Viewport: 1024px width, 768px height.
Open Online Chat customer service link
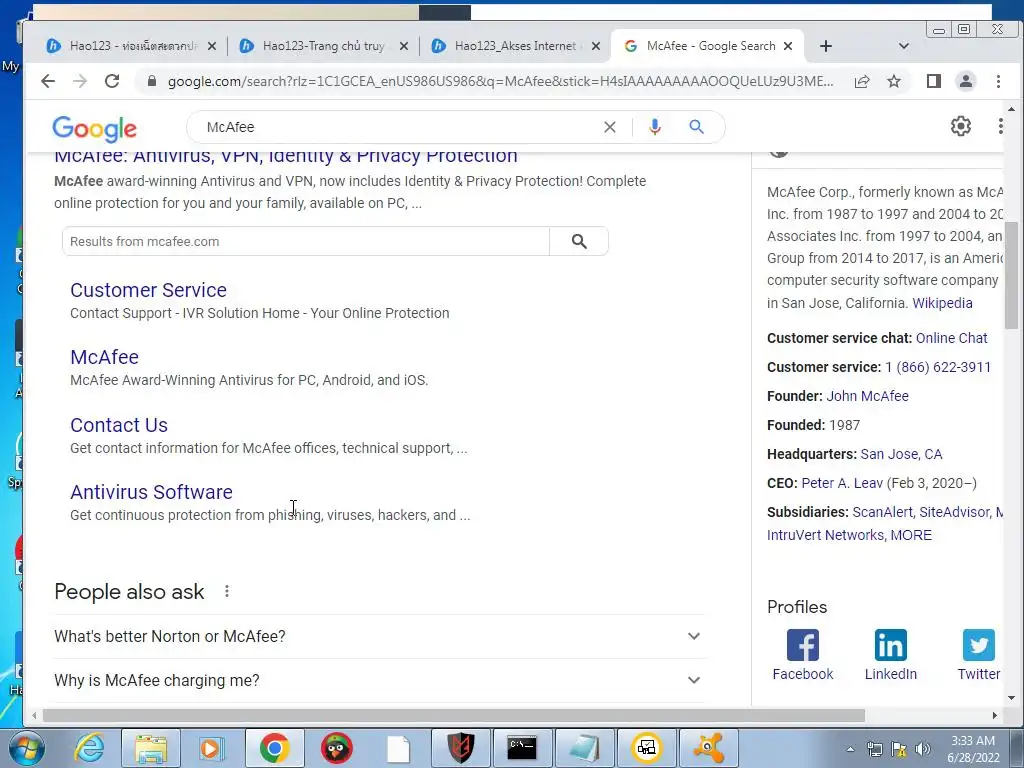point(952,338)
